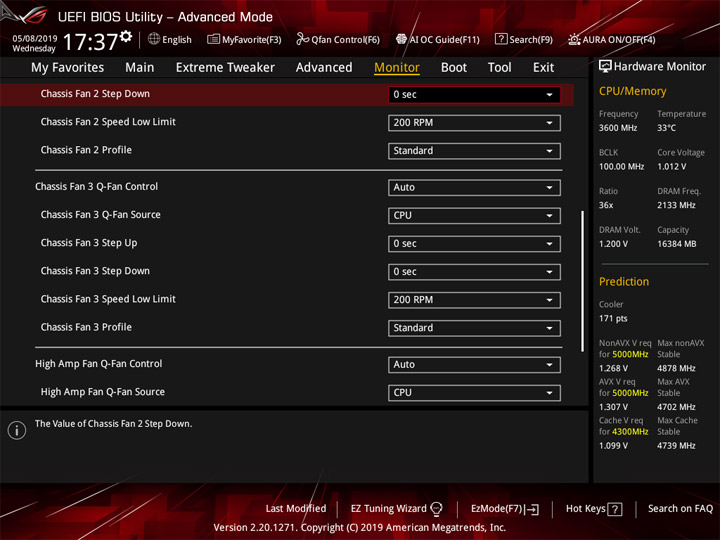The image size is (720, 540).
Task: Select Chassis Fan 3 Q-Fan Control label
Action: (96, 186)
